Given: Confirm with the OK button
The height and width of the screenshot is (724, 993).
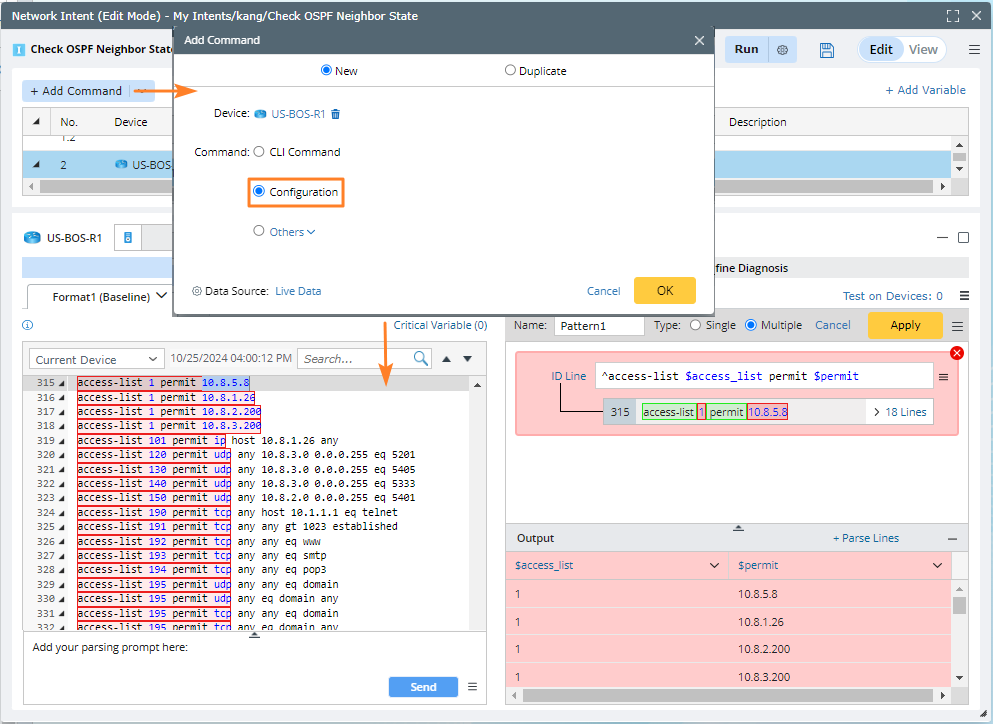Looking at the screenshot, I should 665,291.
